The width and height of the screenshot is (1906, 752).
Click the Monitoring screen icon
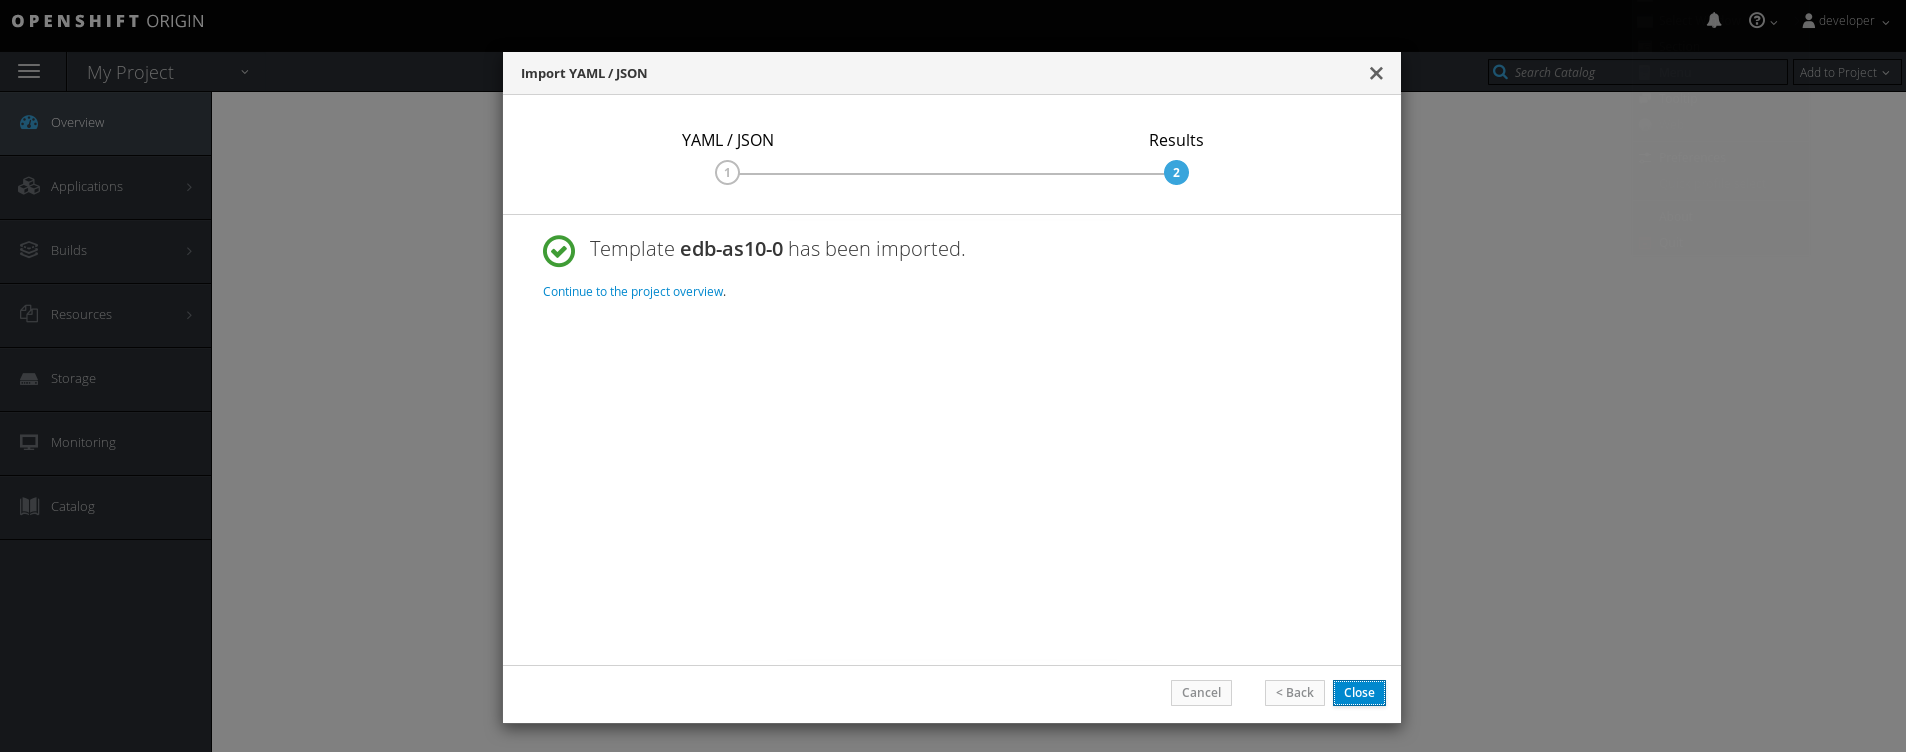[x=29, y=442]
